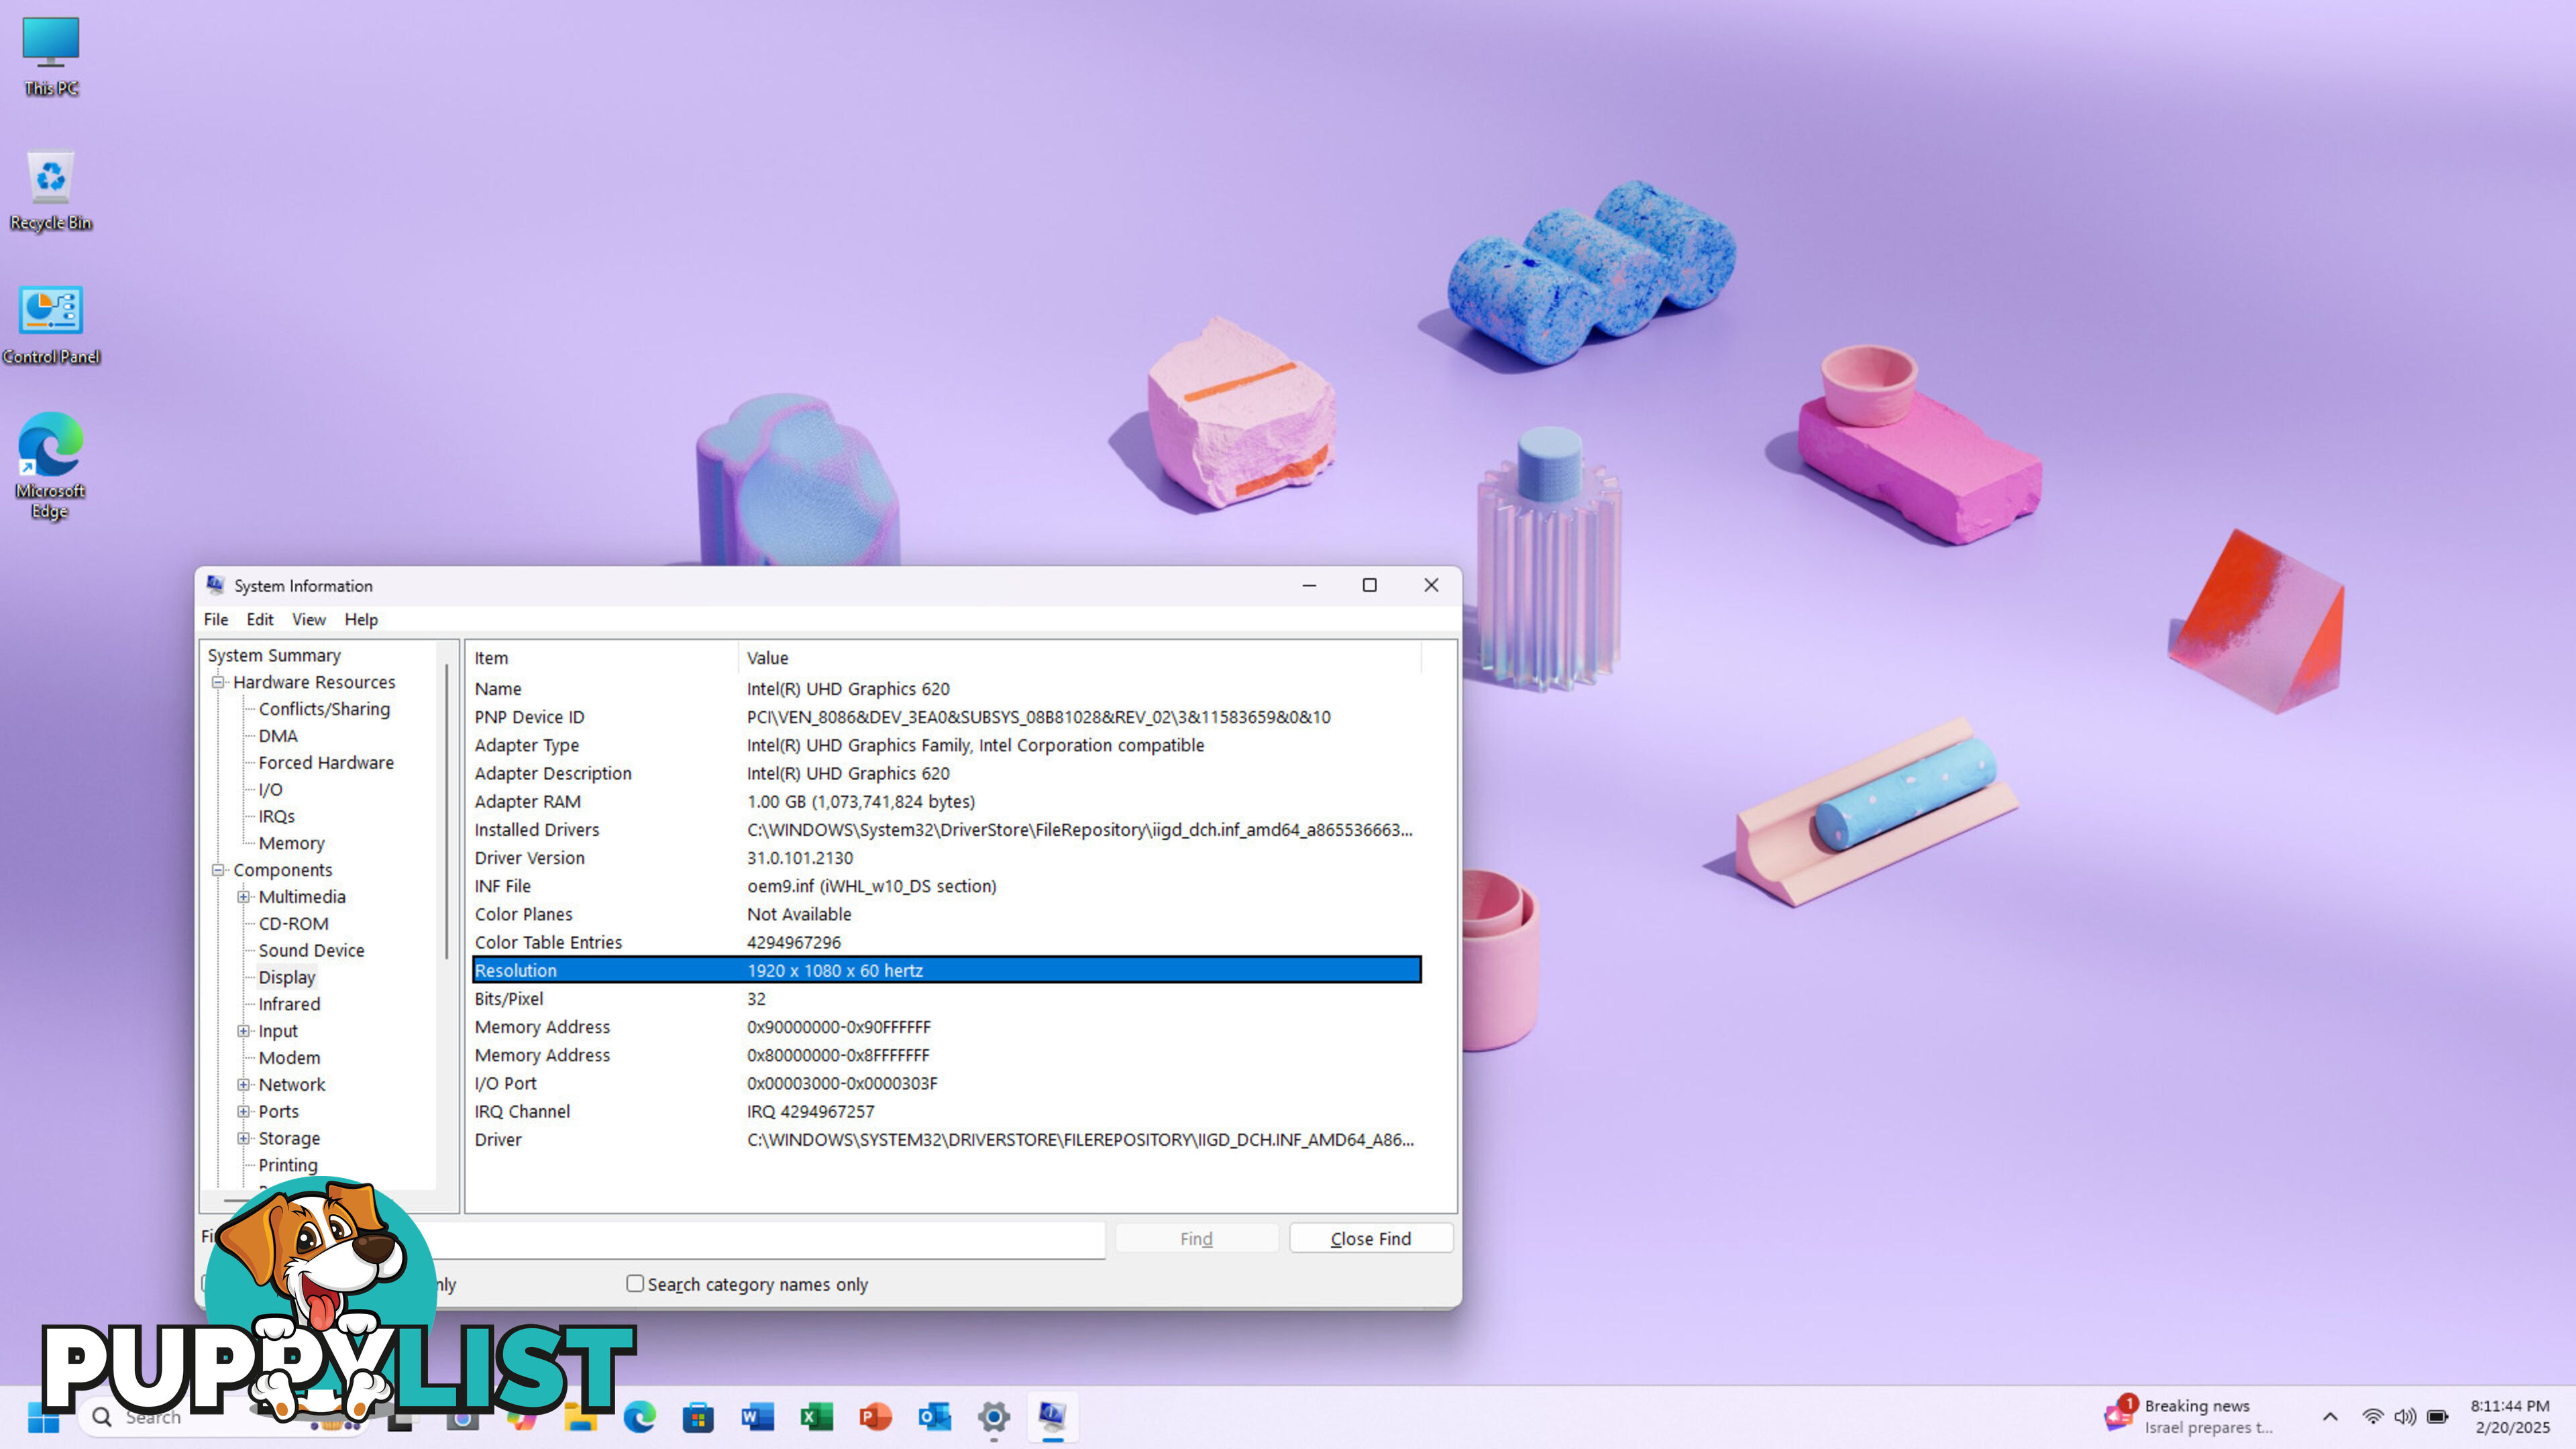
Task: Select the Bits/Pixel row
Action: pyautogui.click(x=946, y=999)
